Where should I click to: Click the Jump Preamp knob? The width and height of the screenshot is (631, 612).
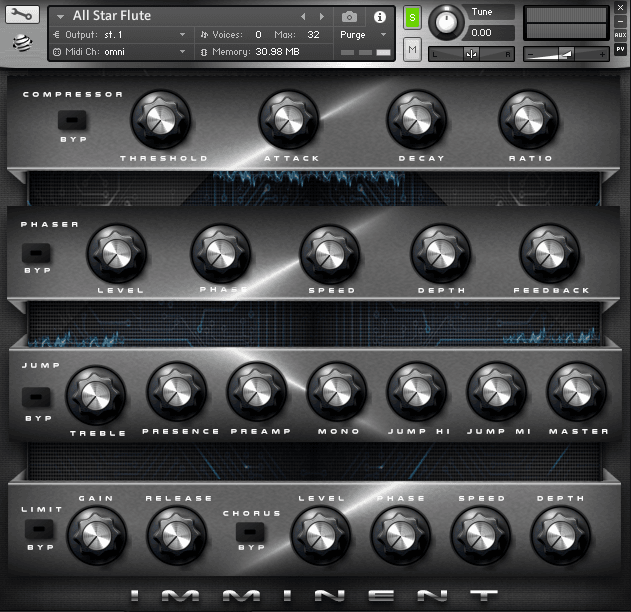tap(257, 392)
